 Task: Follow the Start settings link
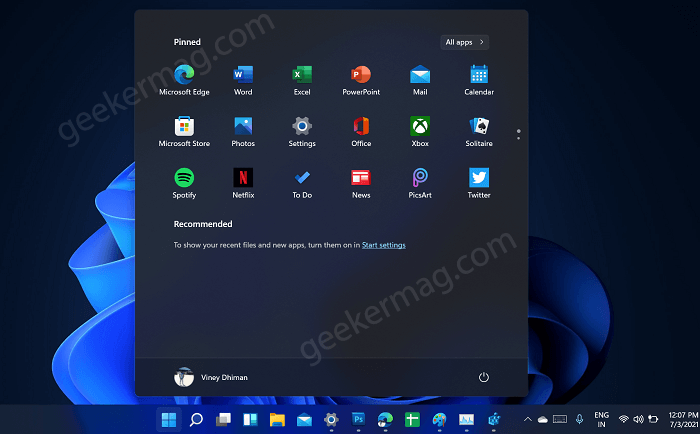click(383, 245)
